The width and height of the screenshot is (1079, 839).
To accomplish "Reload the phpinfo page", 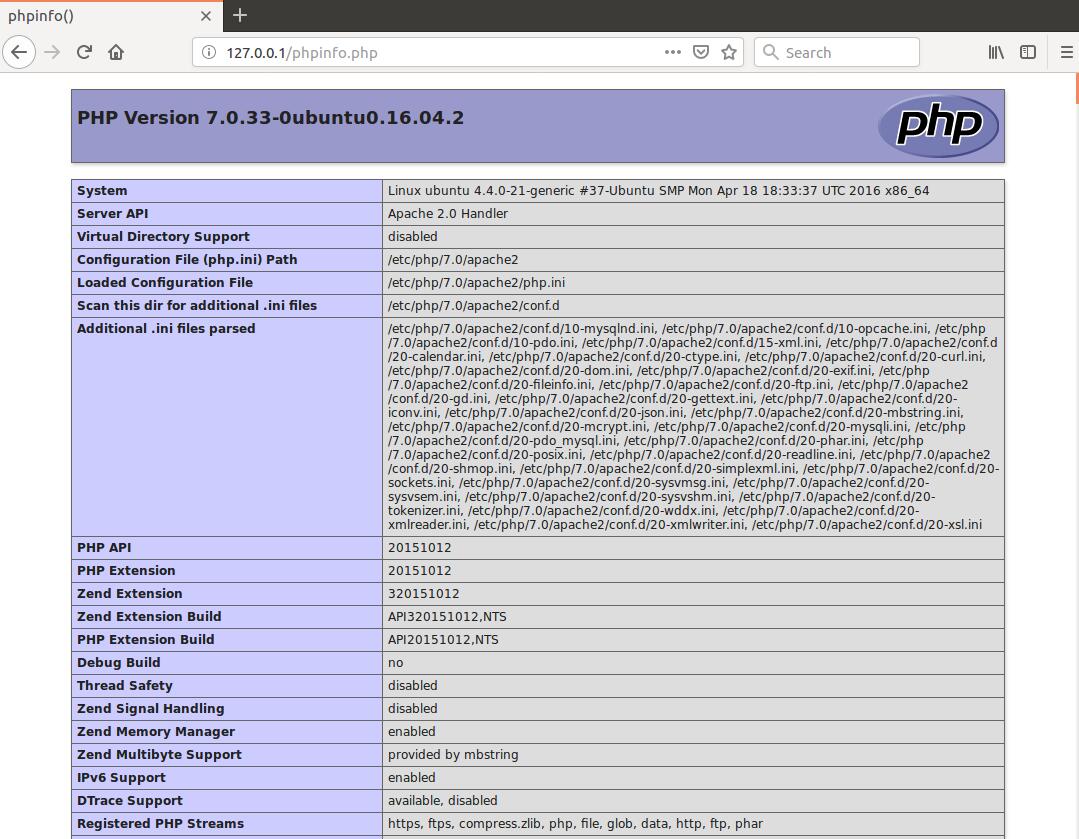I will point(85,52).
